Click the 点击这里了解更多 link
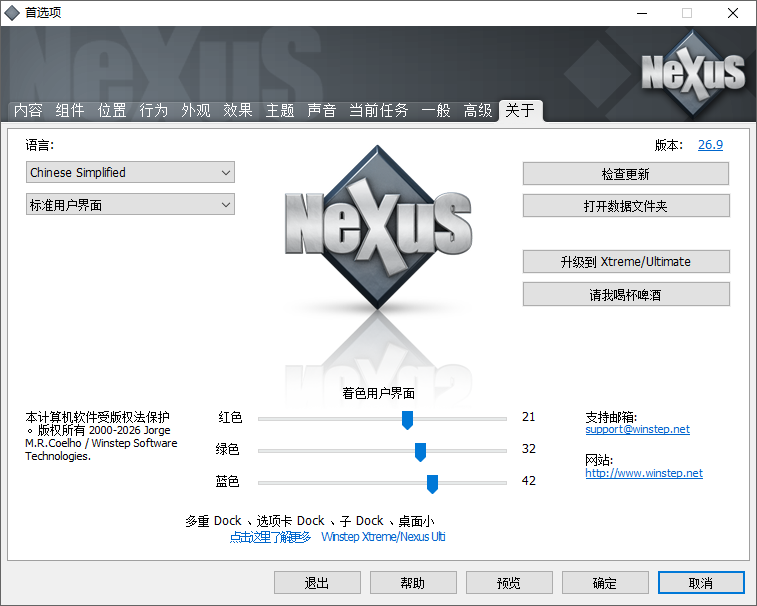This screenshot has height=606, width=757. coord(270,537)
